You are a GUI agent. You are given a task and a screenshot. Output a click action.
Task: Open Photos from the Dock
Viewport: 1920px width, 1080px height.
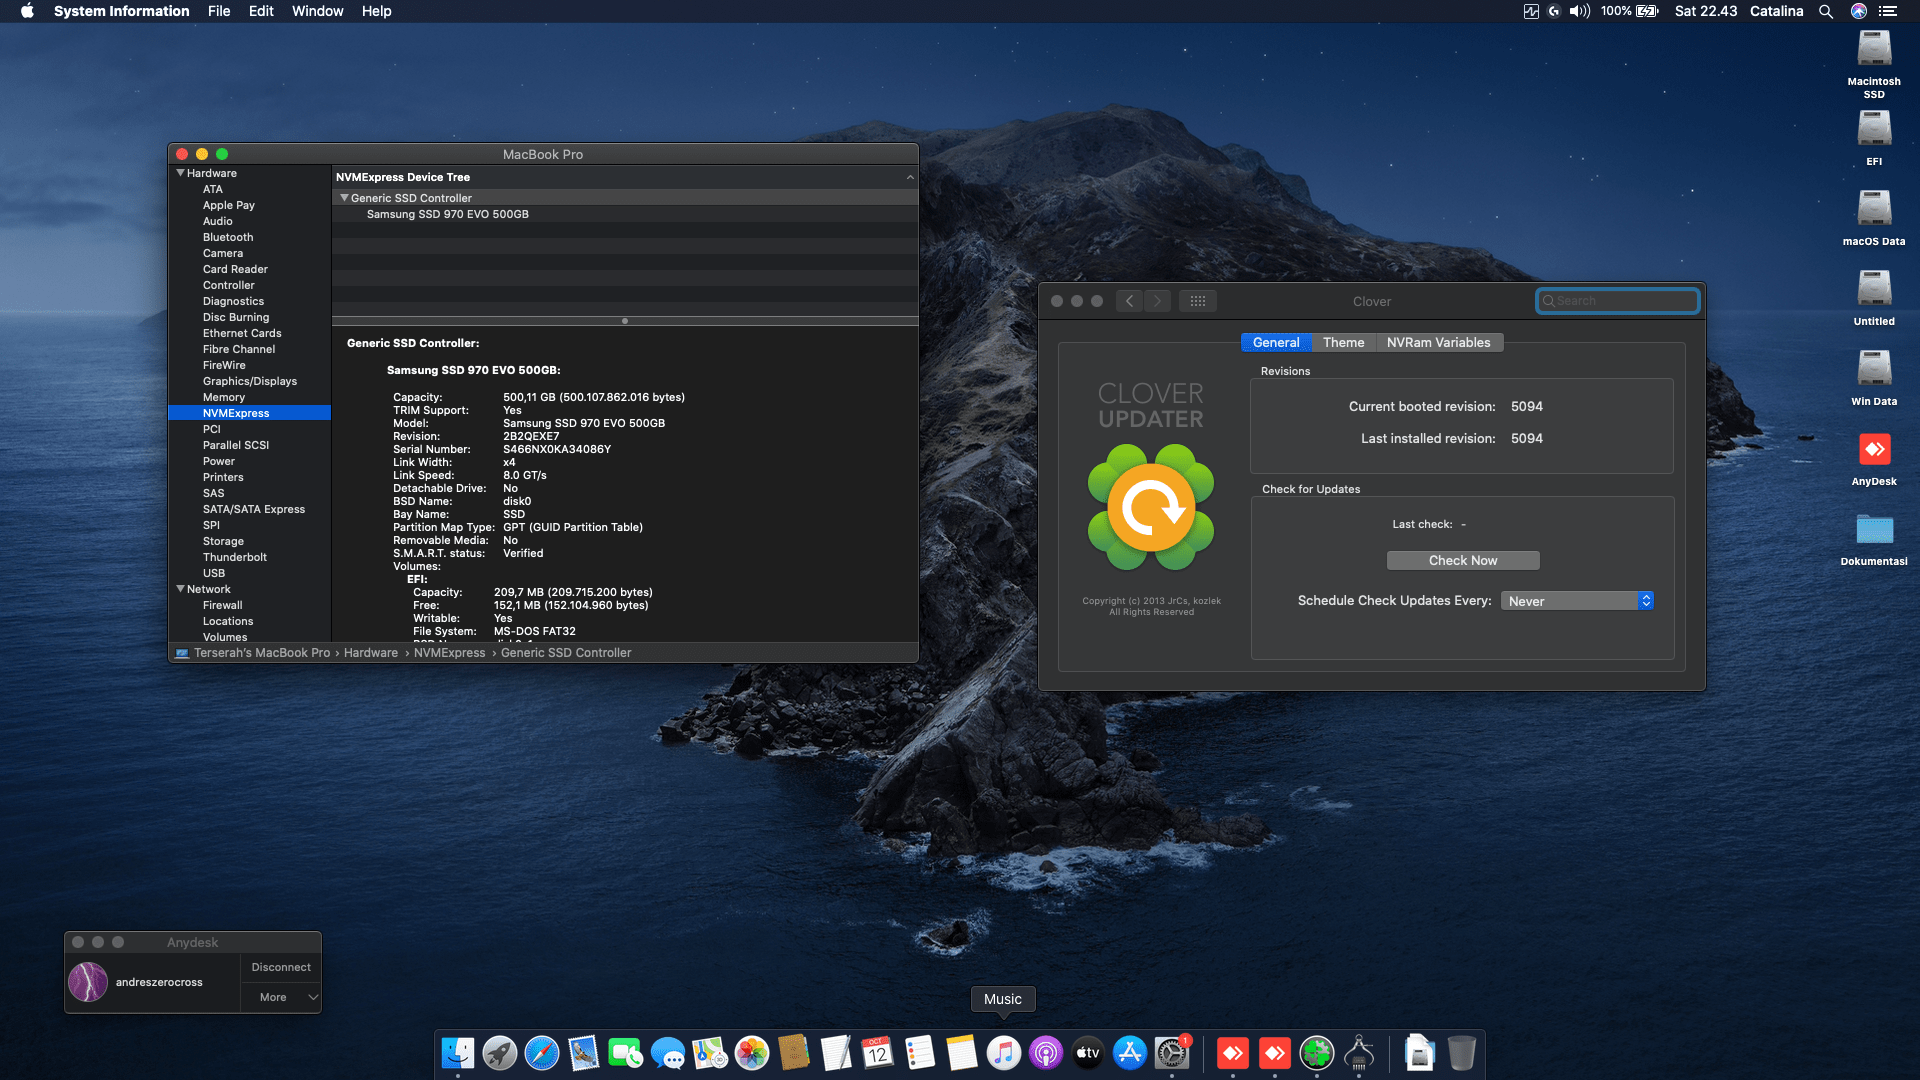752,1053
